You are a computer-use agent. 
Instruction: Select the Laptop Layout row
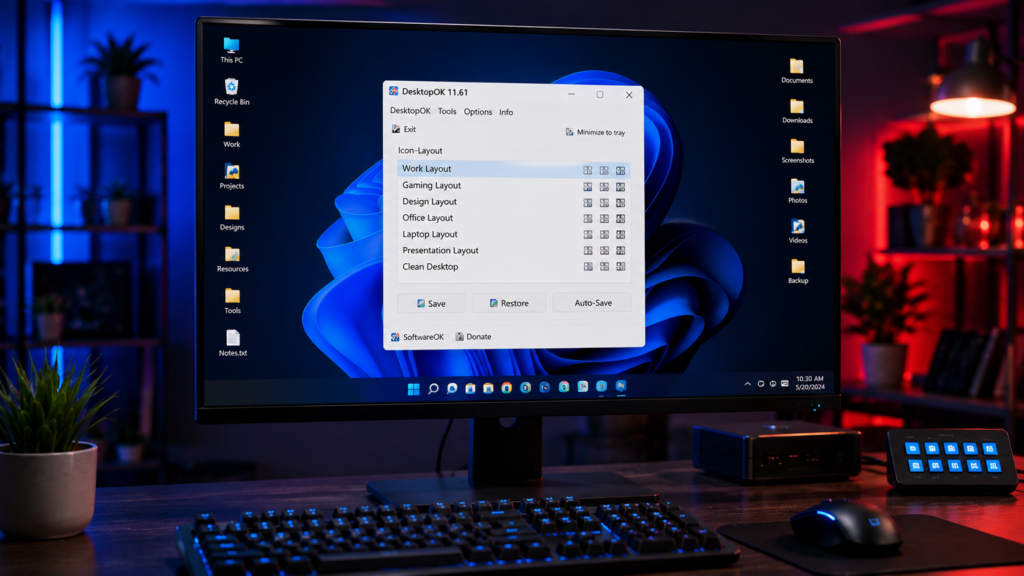[x=513, y=234]
